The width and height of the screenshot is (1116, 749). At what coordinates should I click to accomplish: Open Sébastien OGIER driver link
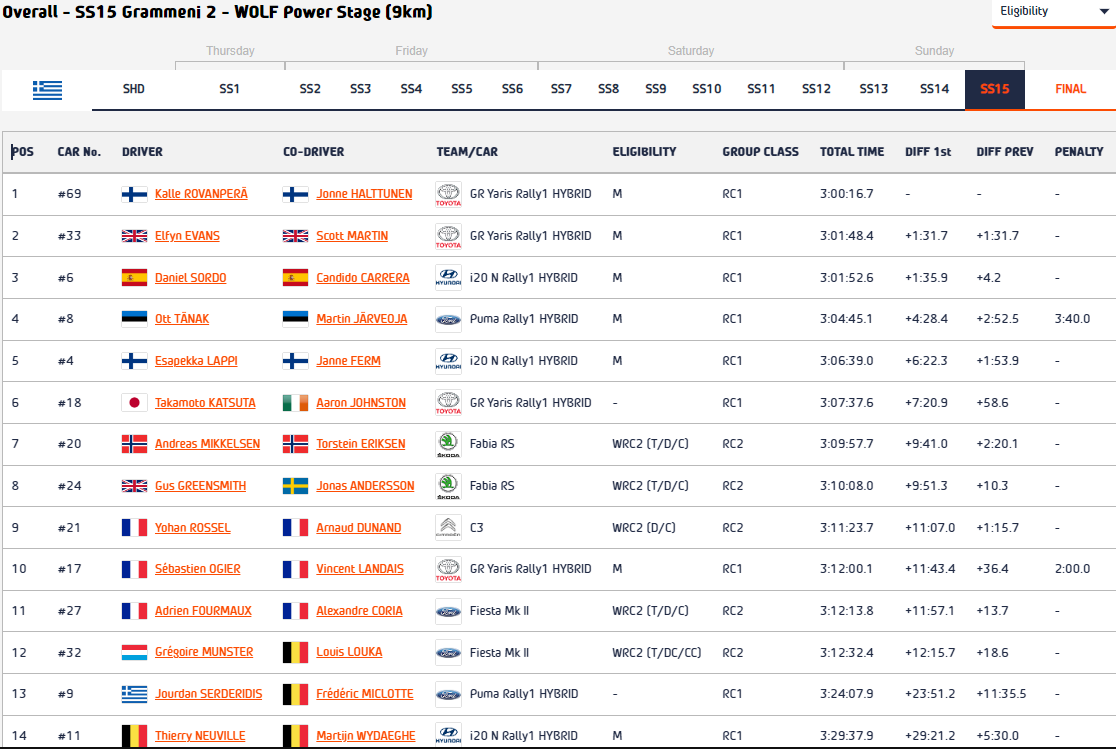click(198, 569)
